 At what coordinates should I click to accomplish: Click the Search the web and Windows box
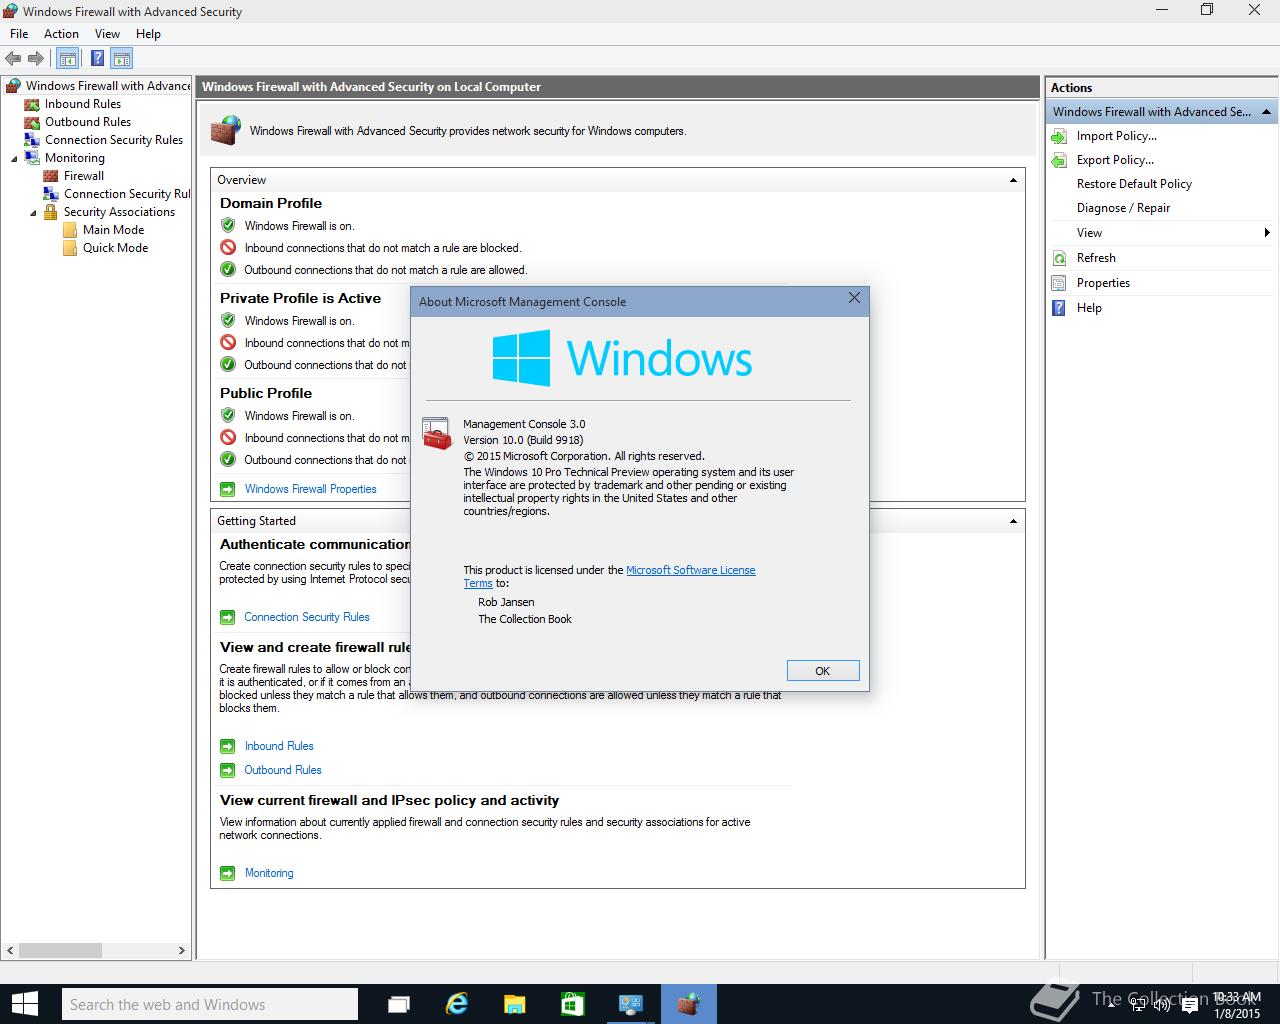[209, 1004]
